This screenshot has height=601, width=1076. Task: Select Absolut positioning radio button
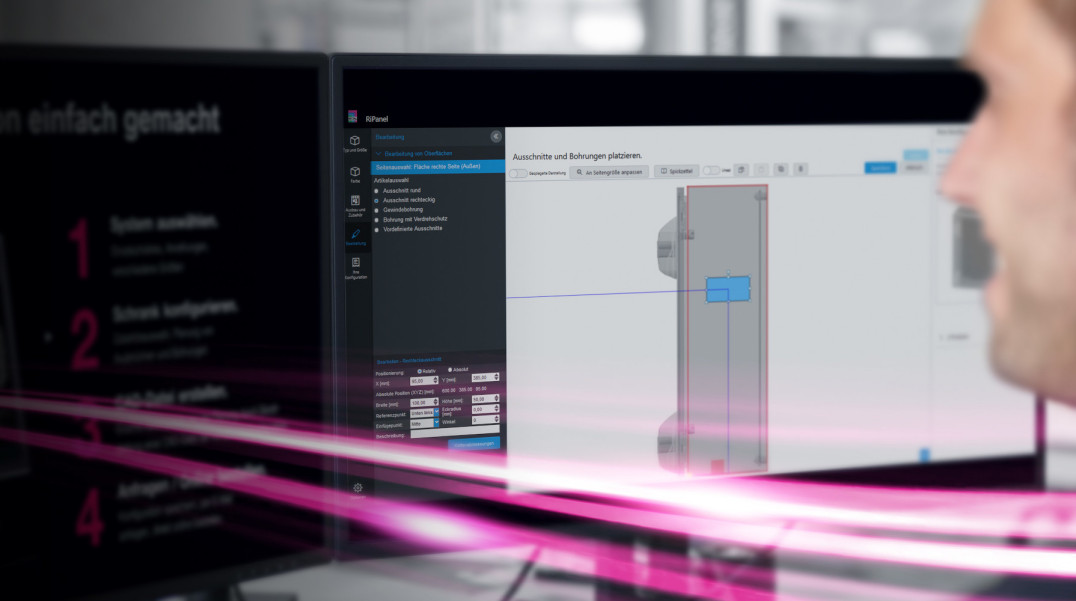click(450, 370)
